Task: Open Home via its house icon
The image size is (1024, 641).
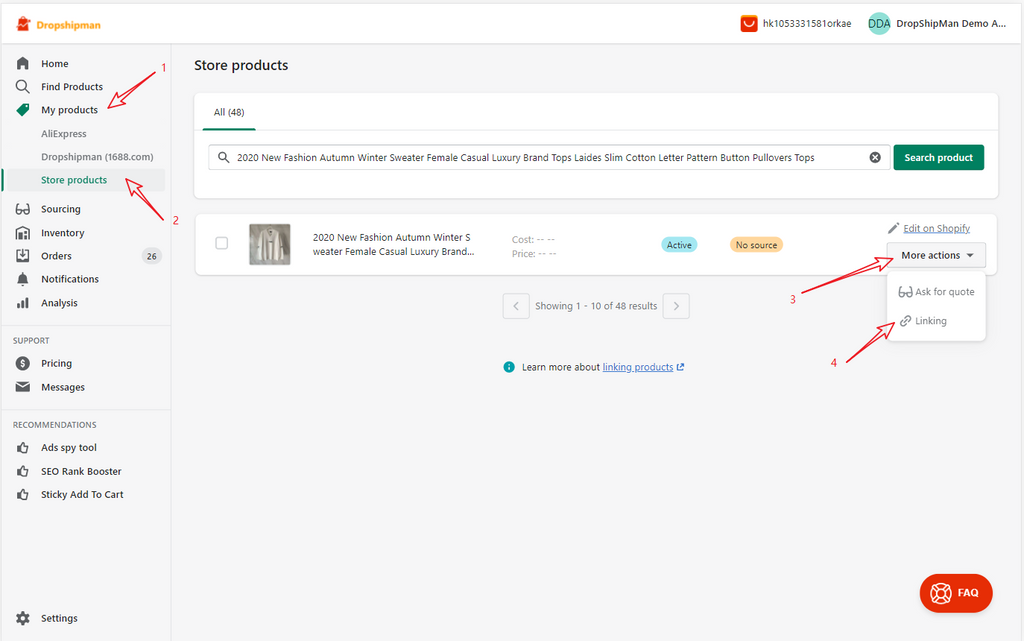Action: 23,63
